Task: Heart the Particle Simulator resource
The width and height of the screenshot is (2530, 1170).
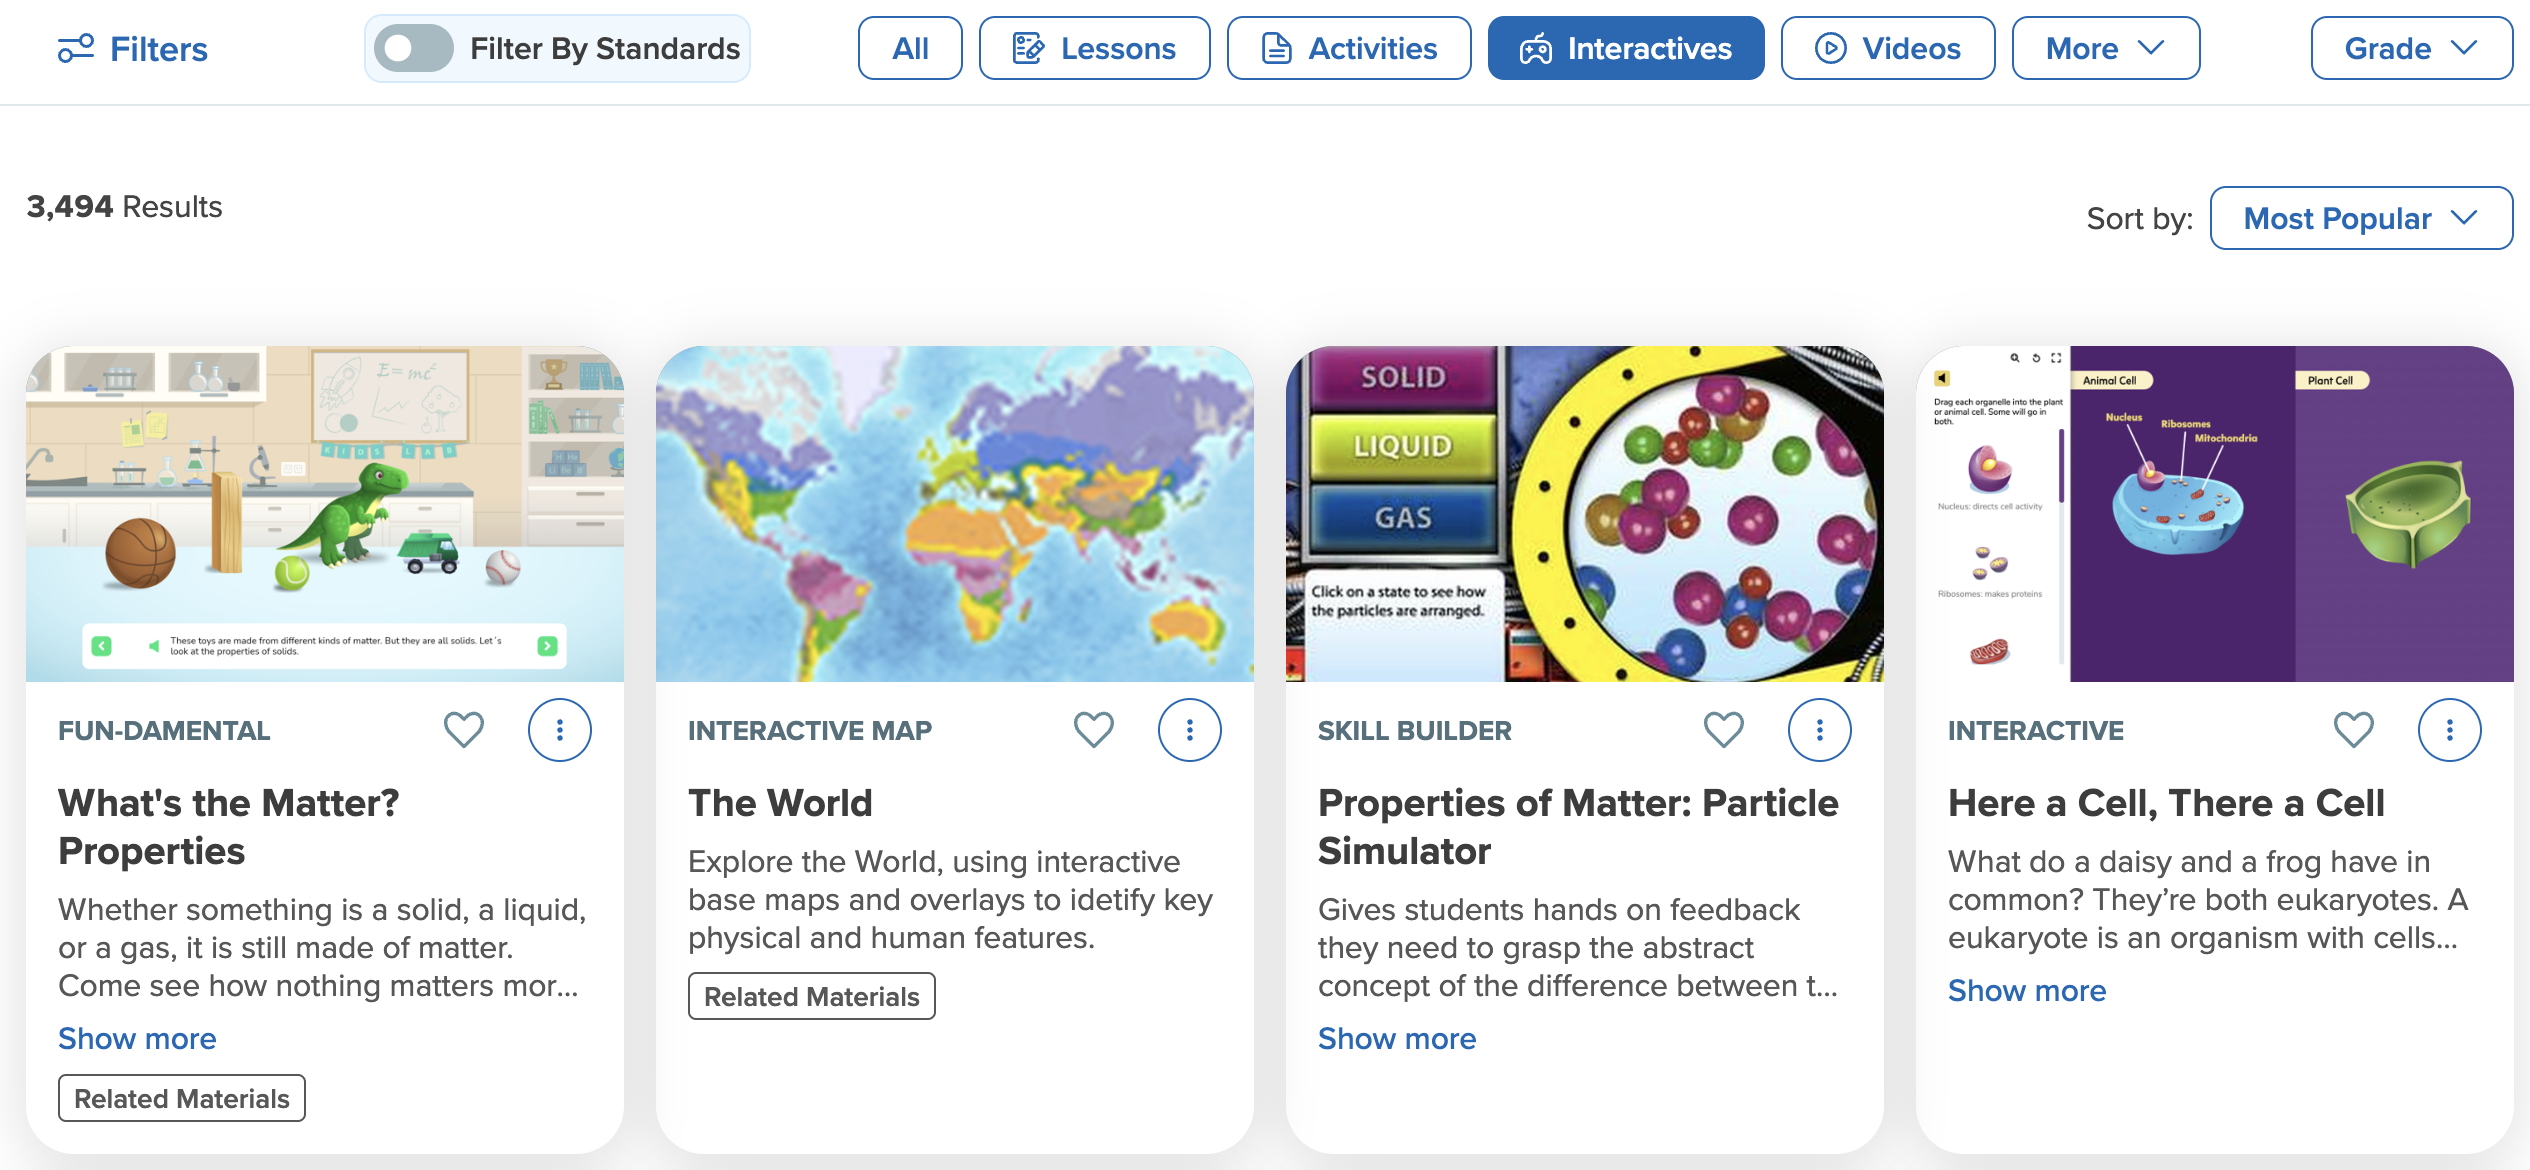Action: 1723,729
